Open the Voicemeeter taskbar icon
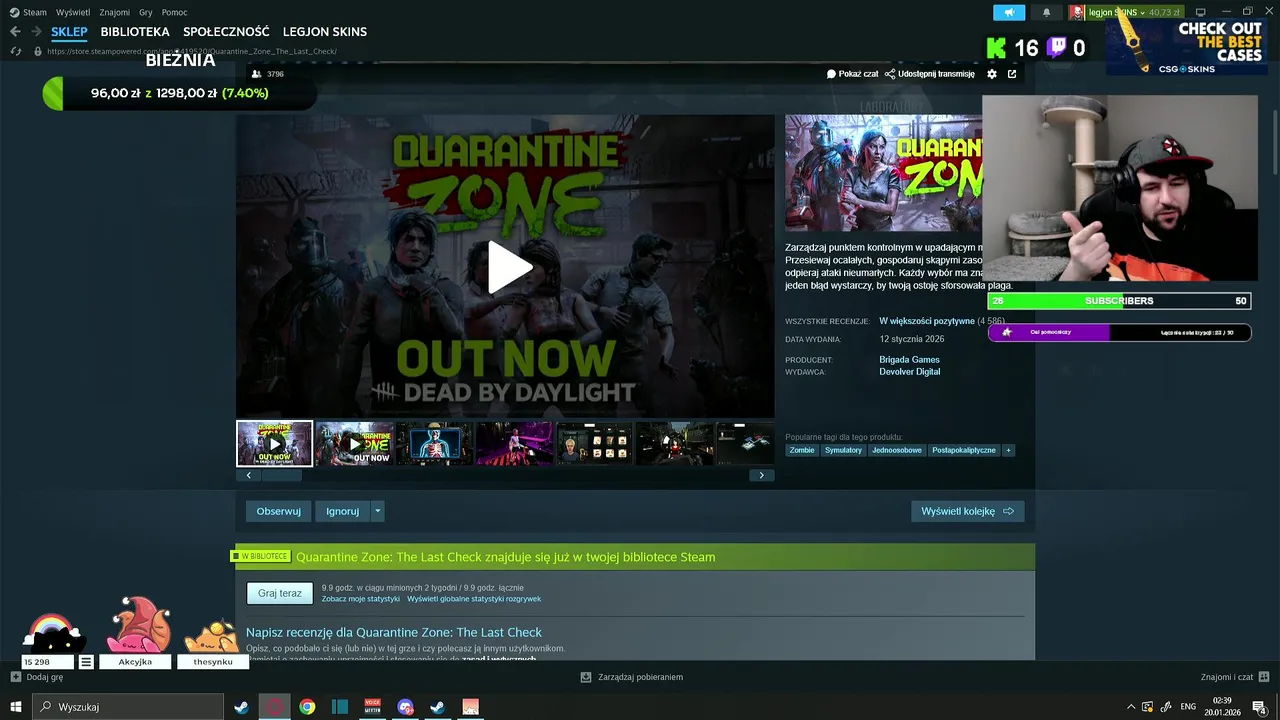Viewport: 1280px width, 720px height. click(x=373, y=707)
